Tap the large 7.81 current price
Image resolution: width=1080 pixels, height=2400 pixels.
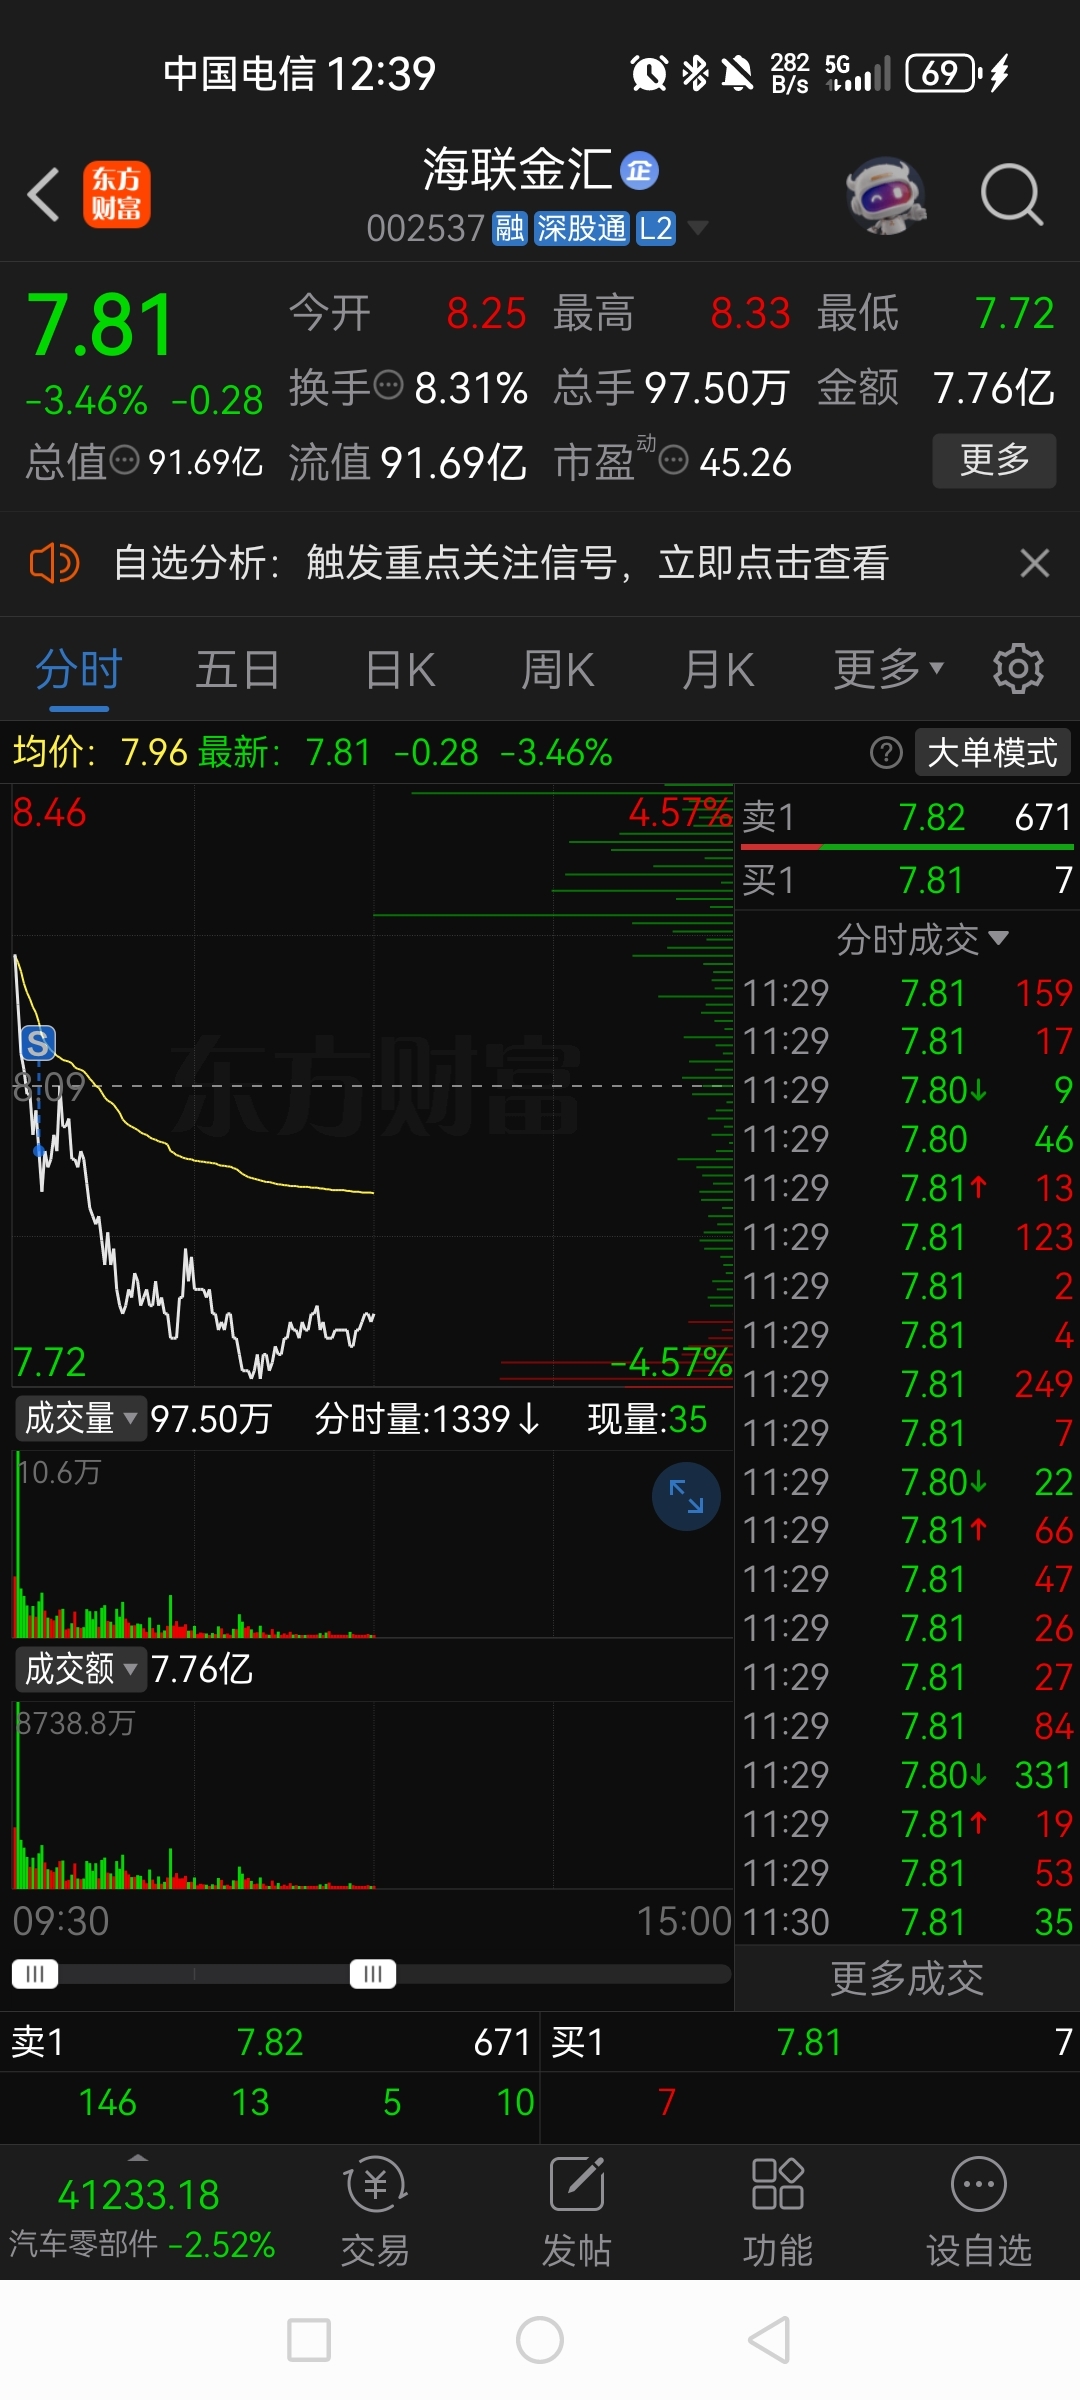coord(101,326)
